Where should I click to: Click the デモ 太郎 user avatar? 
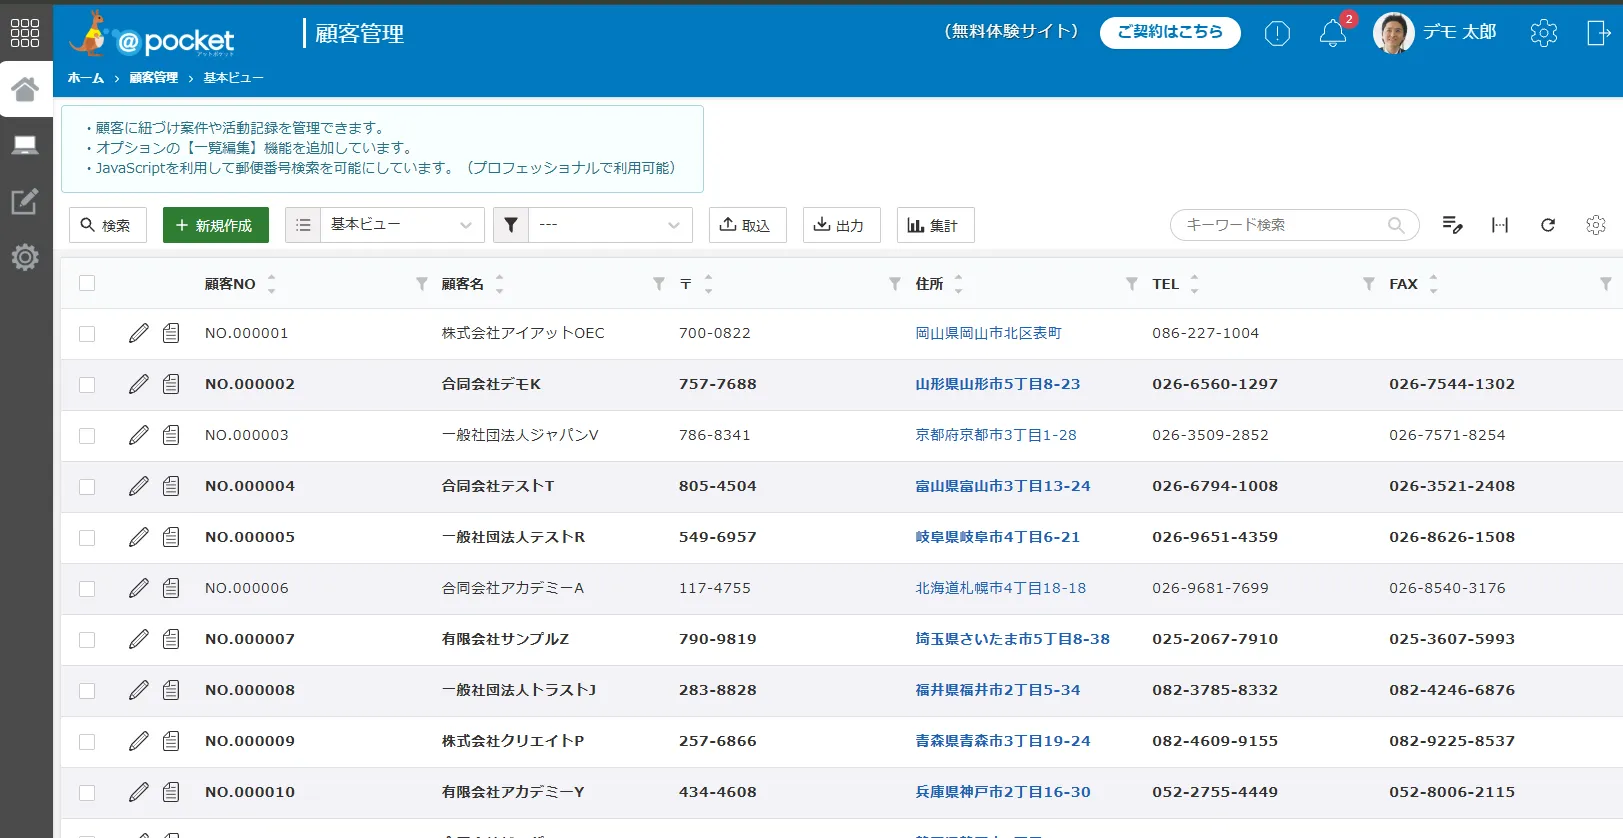point(1393,33)
